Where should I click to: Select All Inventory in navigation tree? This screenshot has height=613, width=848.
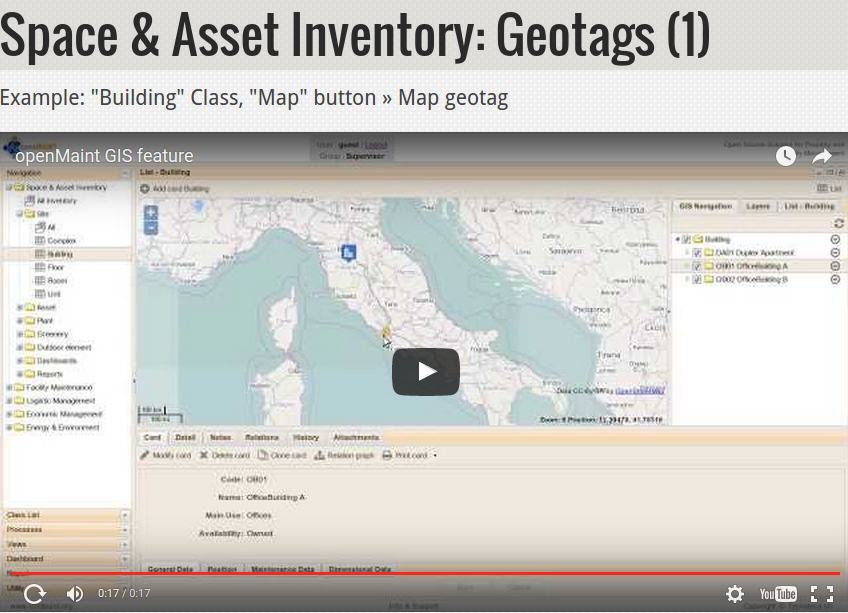(57, 201)
